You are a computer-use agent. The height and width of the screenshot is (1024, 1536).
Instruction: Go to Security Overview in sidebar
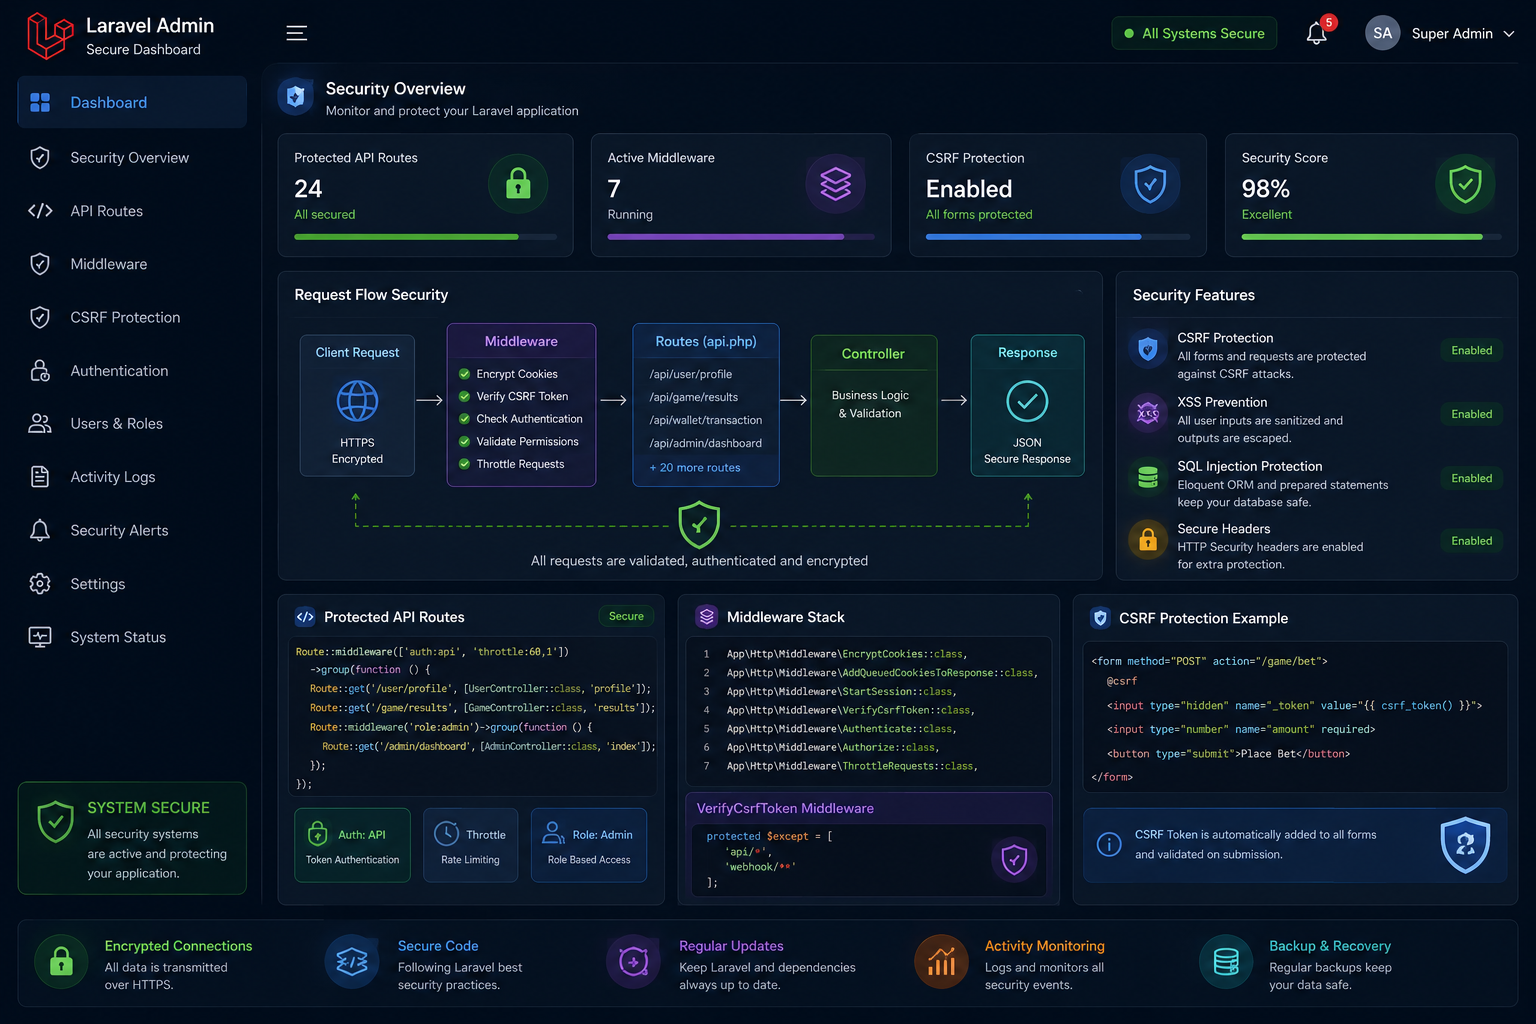pos(132,158)
